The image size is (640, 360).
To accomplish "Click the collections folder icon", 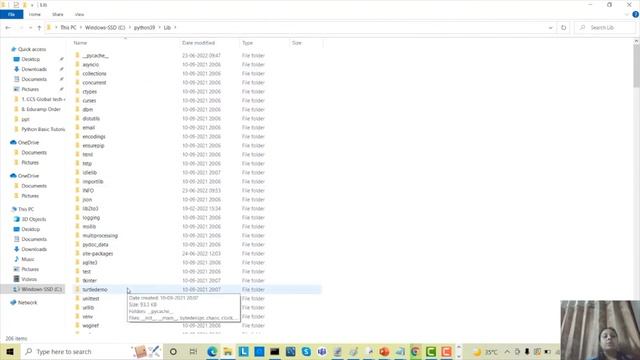I will tap(78, 73).
